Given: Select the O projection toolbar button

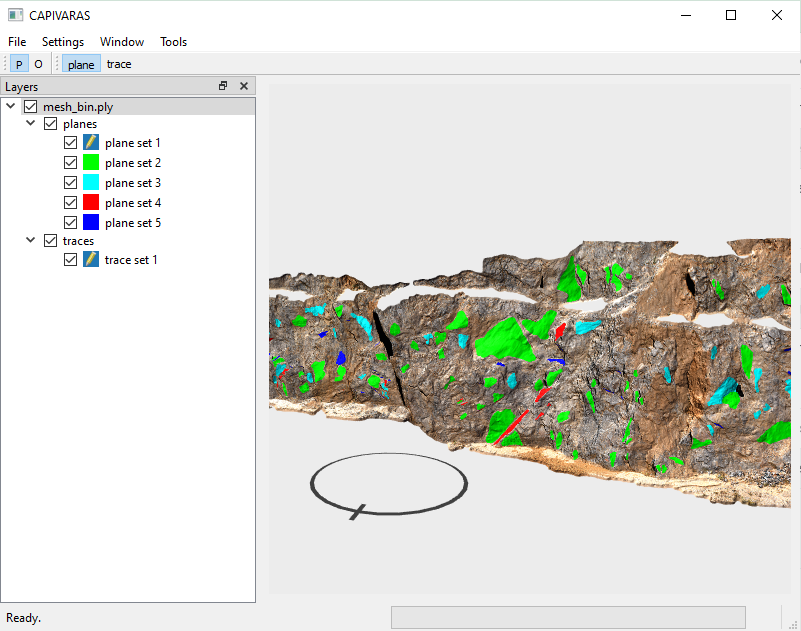Looking at the screenshot, I should point(38,64).
